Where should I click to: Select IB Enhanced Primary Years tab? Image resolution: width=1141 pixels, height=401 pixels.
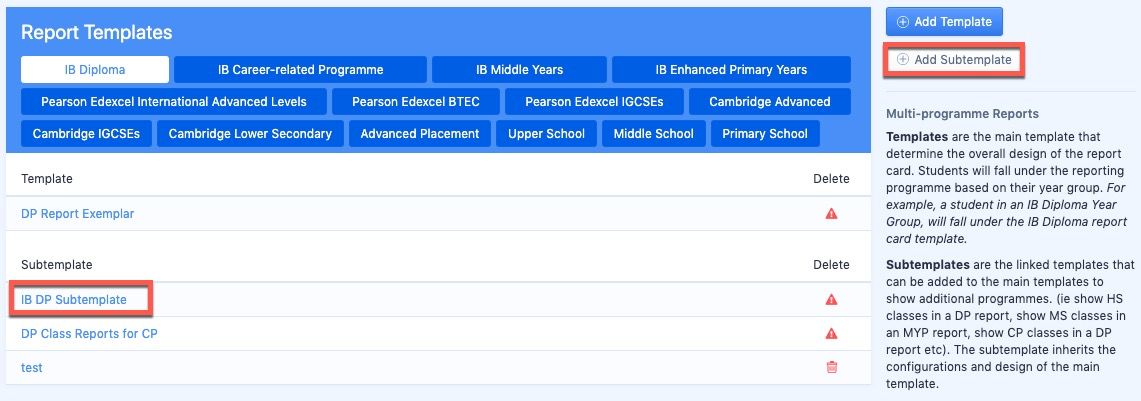tap(731, 70)
